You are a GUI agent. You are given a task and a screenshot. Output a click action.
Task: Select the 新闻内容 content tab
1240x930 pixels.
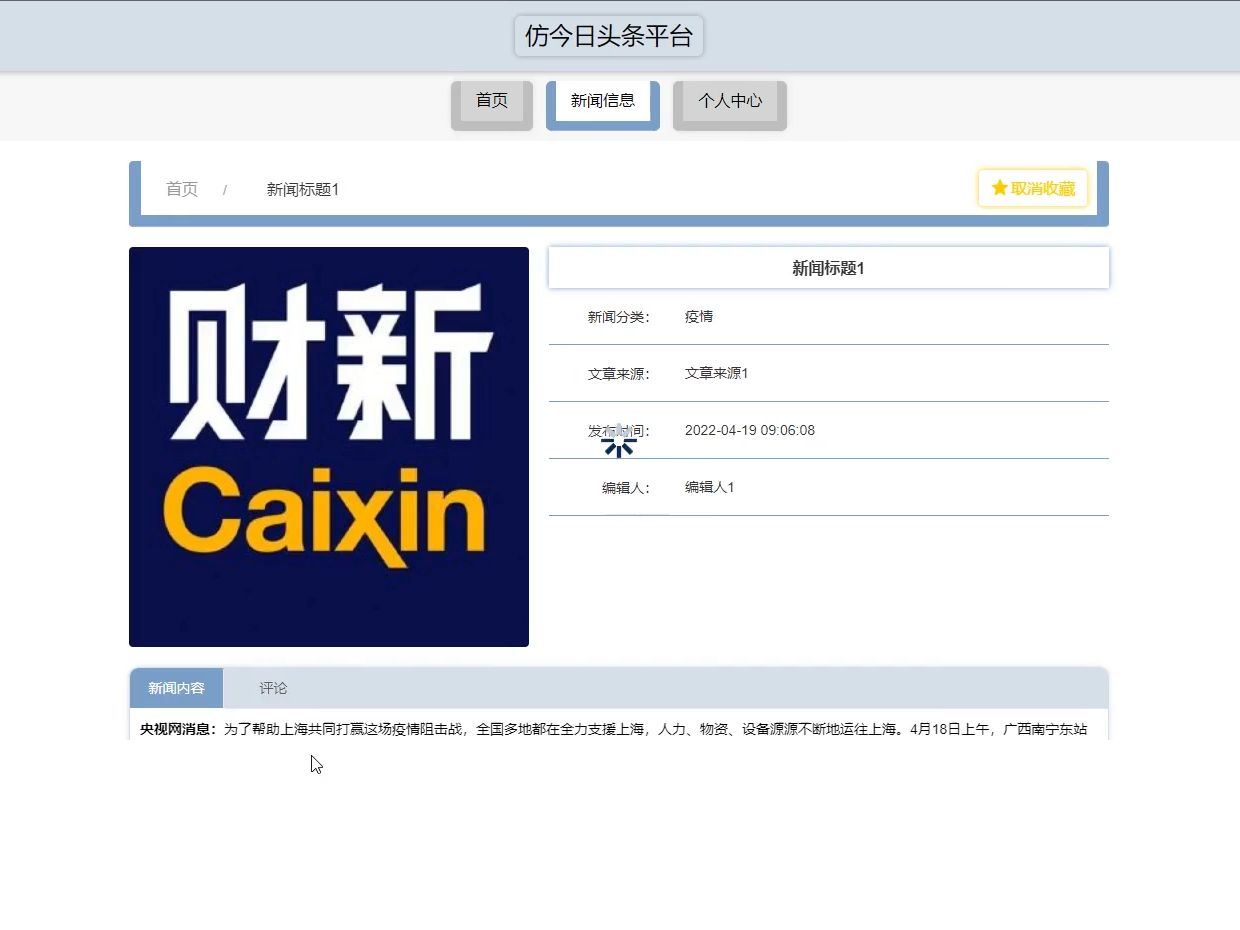[175, 688]
